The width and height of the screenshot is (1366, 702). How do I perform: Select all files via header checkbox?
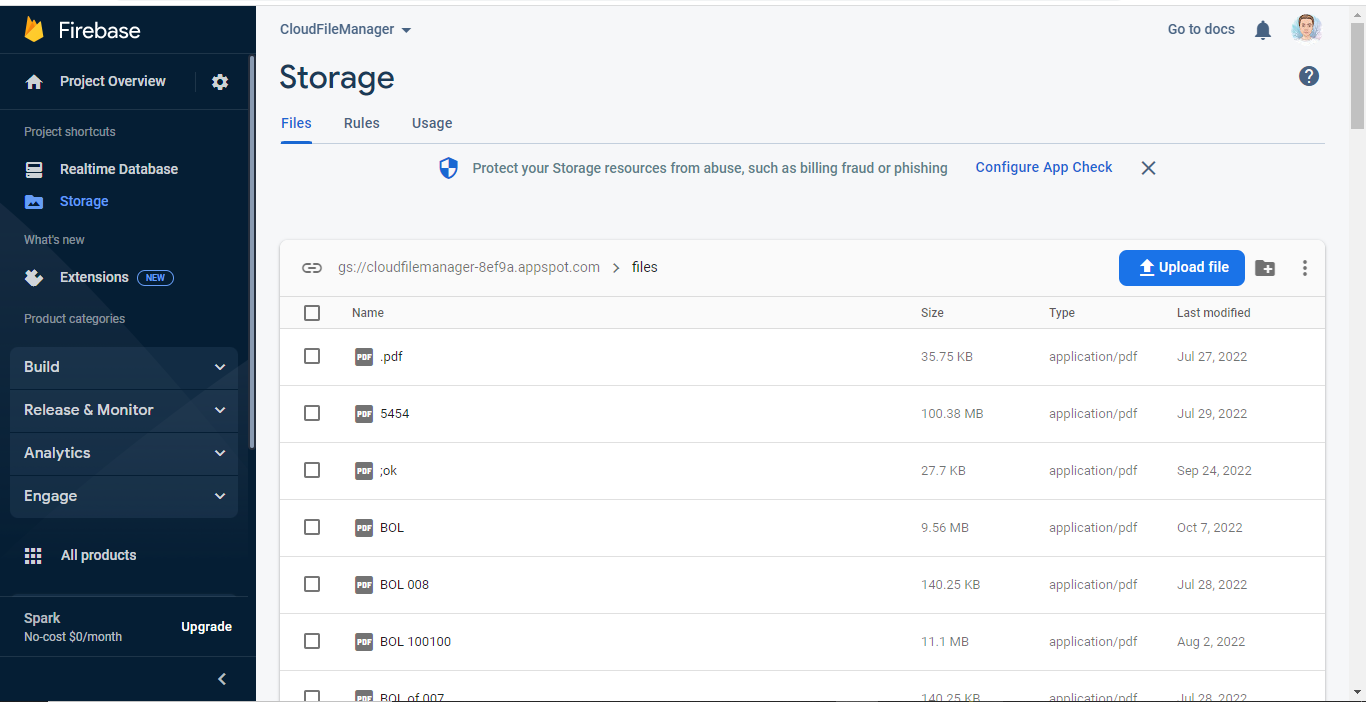312,312
